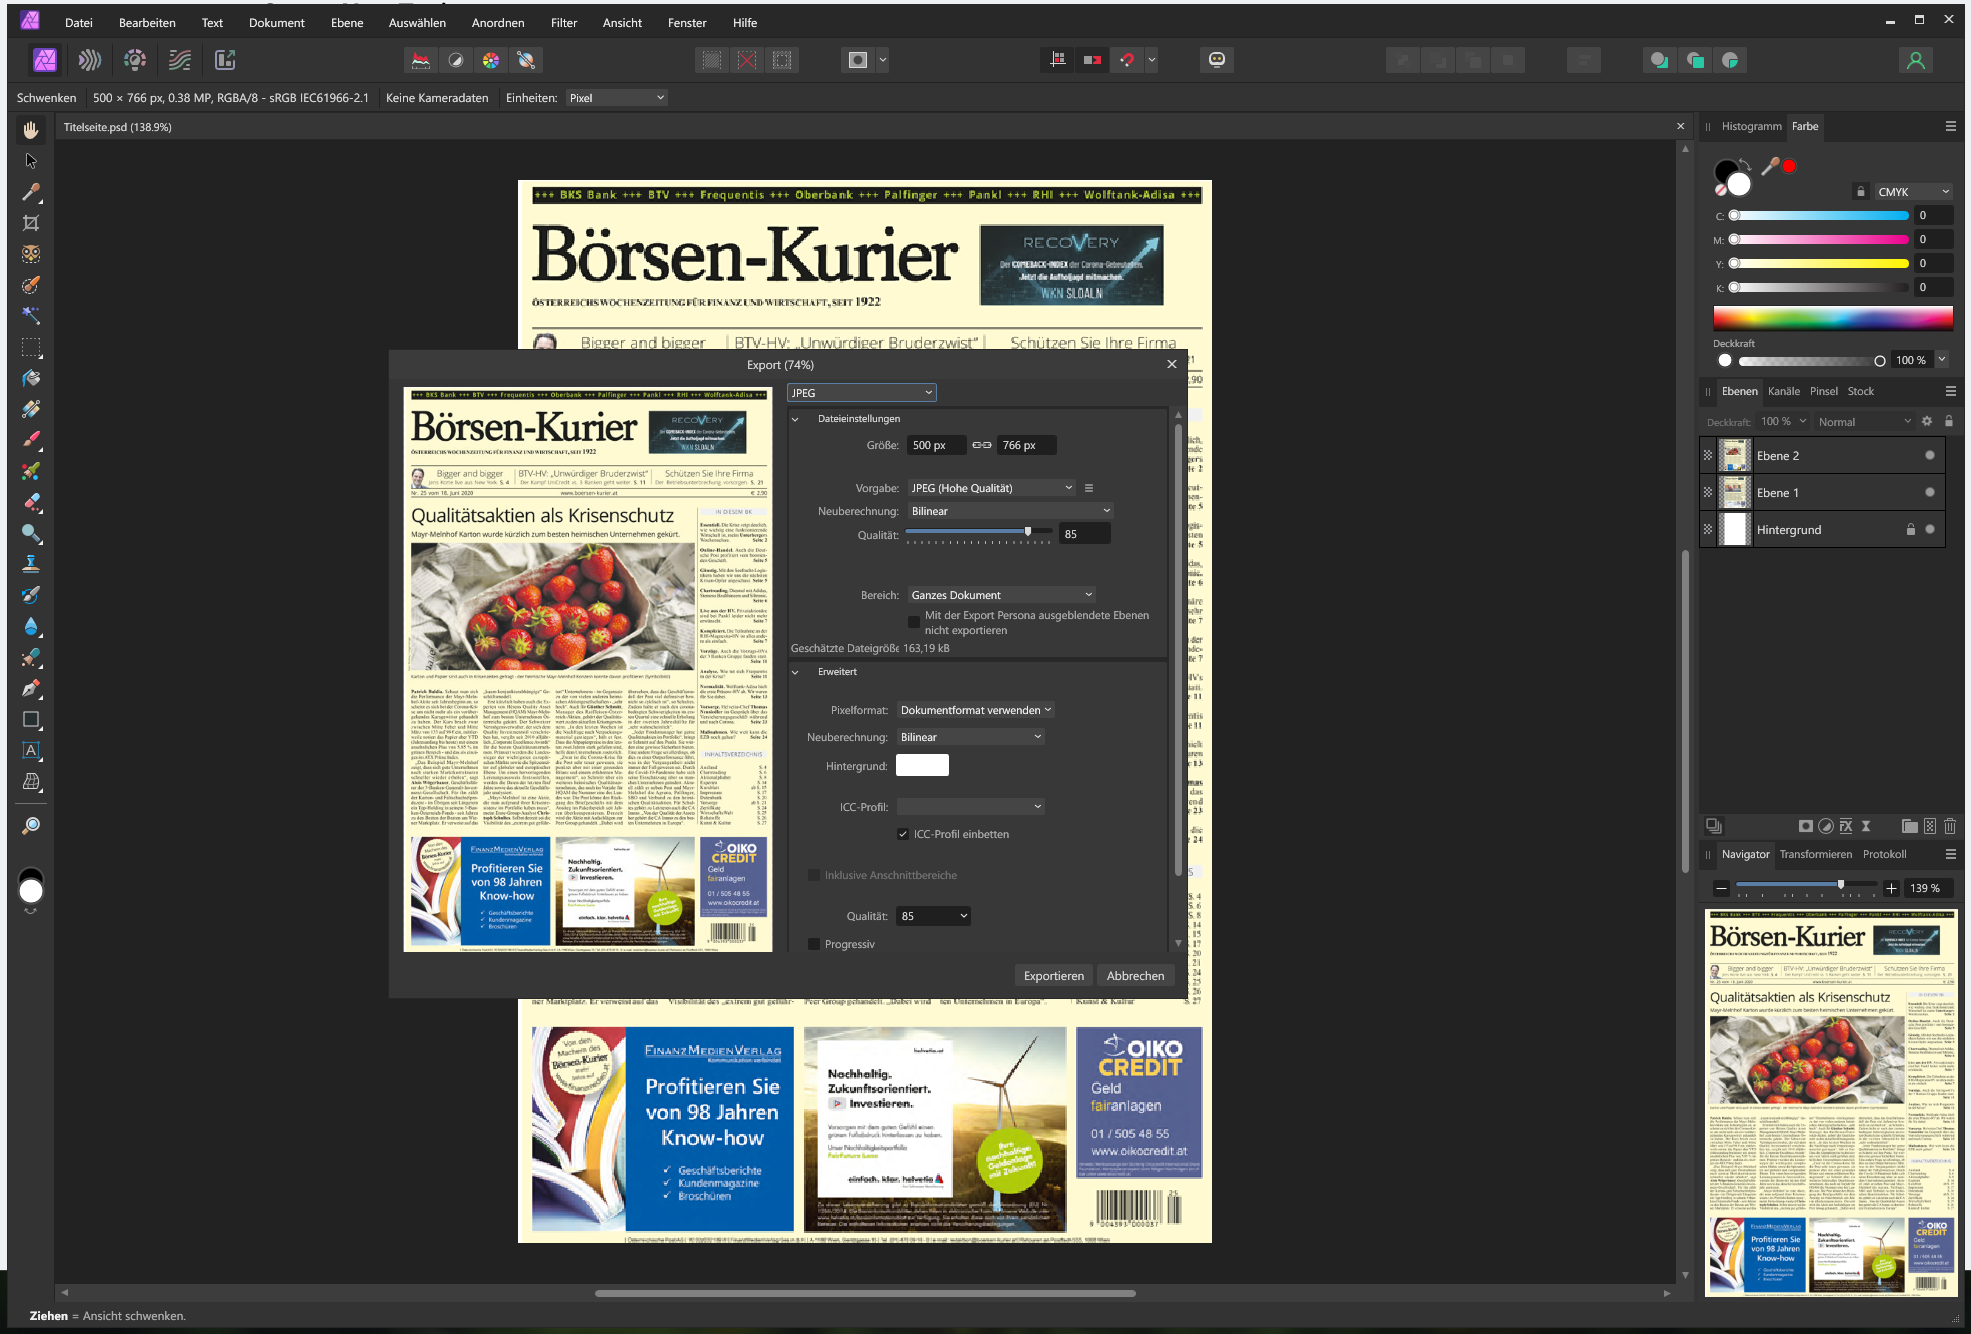Screen dimensions: 1971x1334
Task: Open the JPEG file format dropdown
Action: point(862,393)
